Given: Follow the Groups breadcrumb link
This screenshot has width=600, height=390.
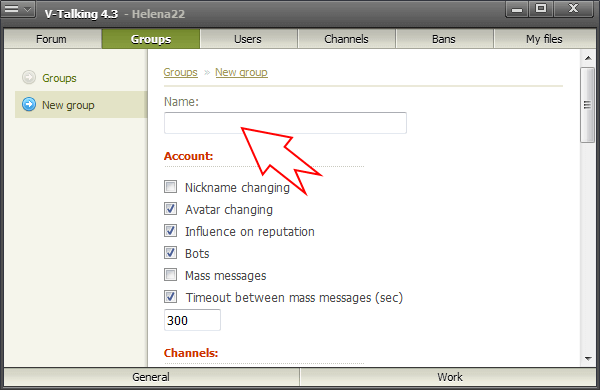Looking at the screenshot, I should point(181,72).
